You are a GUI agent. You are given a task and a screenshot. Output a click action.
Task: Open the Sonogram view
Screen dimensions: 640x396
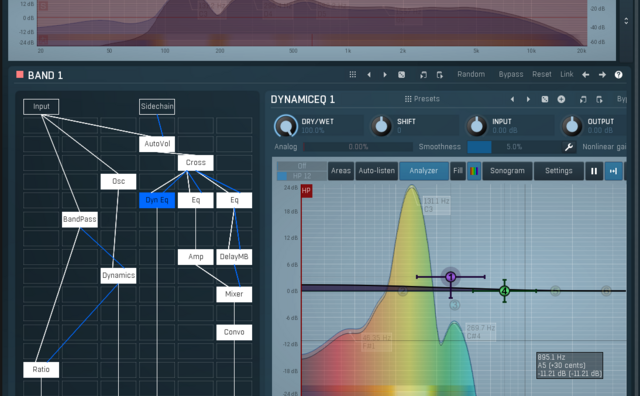click(507, 171)
